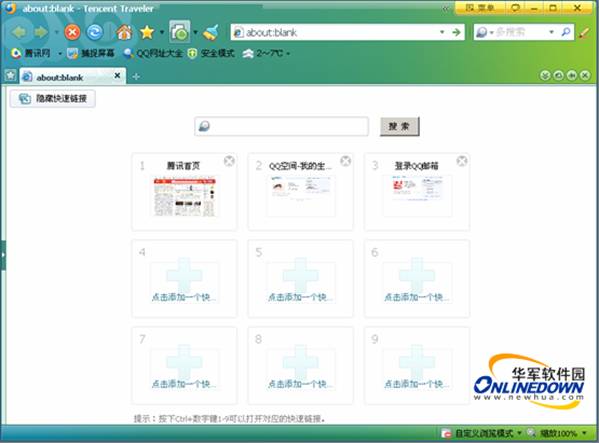
Task: Click the Tencent Traveler logo in title bar
Action: click(x=10, y=8)
